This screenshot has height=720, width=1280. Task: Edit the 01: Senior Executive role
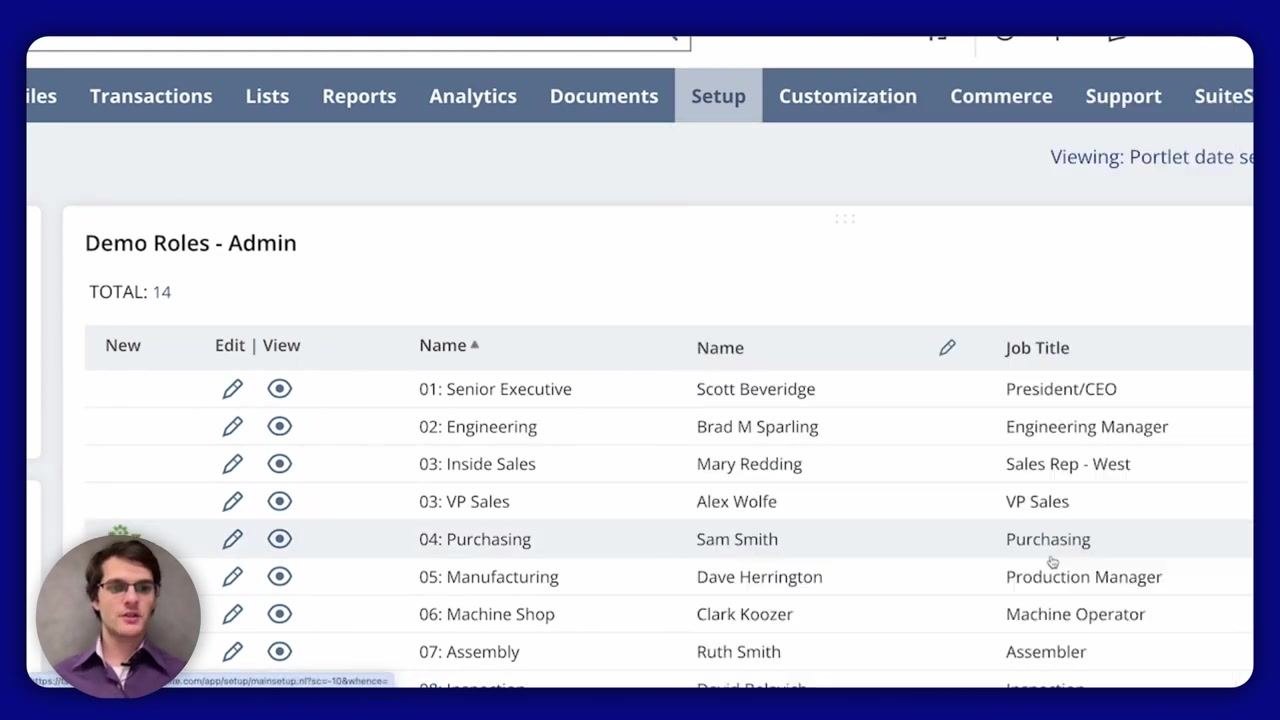232,389
